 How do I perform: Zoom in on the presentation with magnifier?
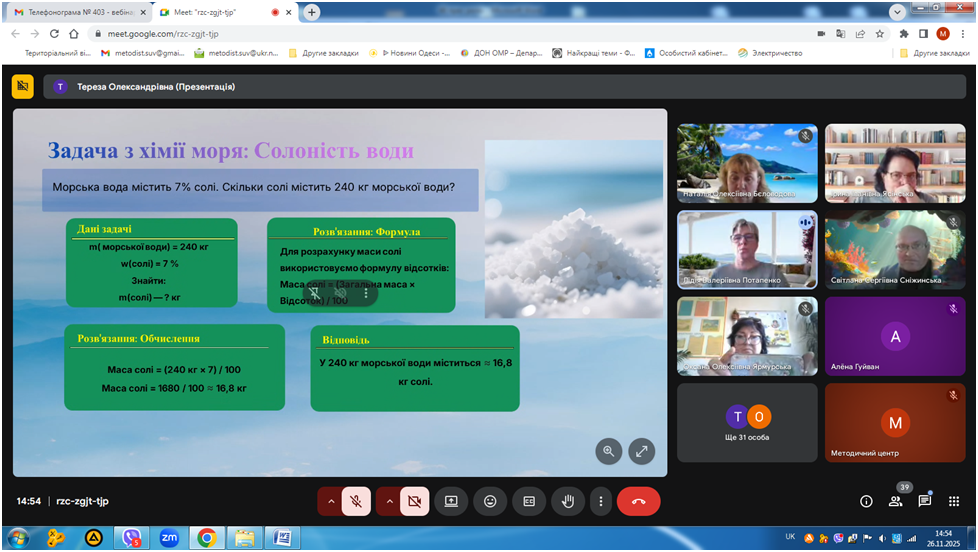coord(609,451)
